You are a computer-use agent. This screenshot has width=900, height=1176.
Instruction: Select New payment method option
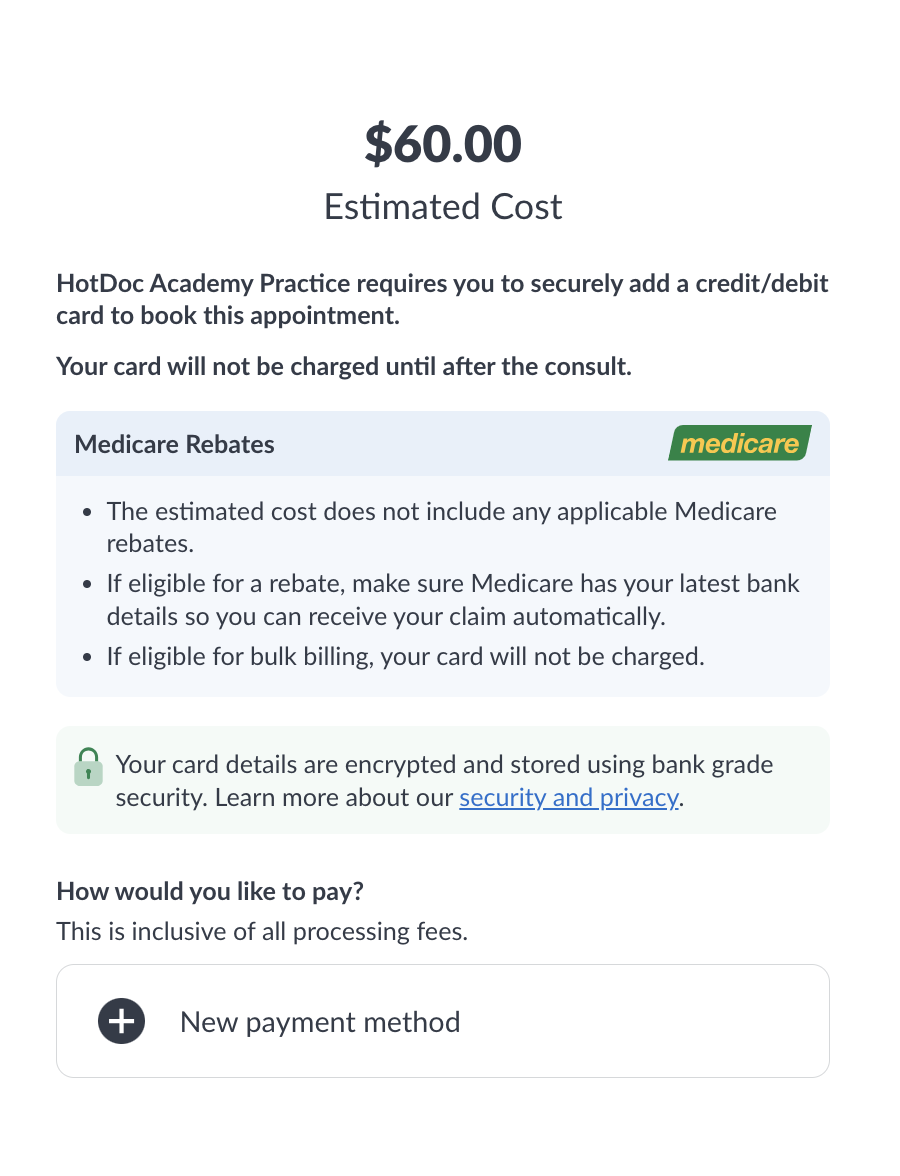coord(320,1022)
